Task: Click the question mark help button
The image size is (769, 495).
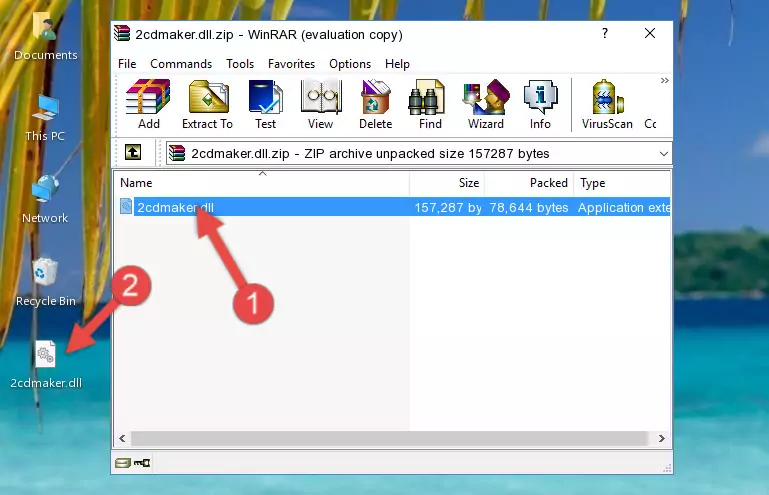Action: click(605, 33)
